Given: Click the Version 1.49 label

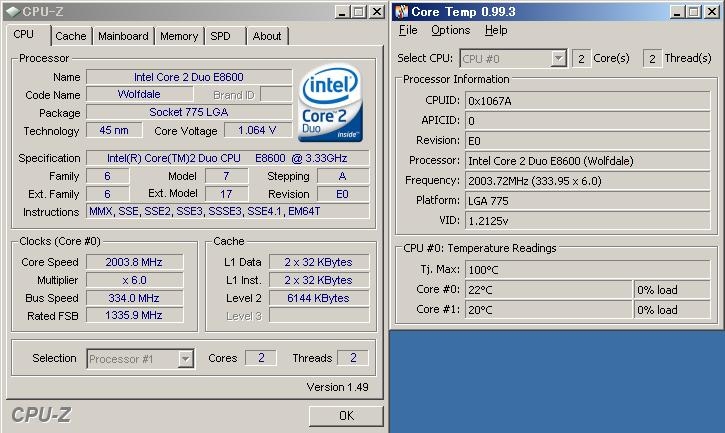Looking at the screenshot, I should pos(338,387).
